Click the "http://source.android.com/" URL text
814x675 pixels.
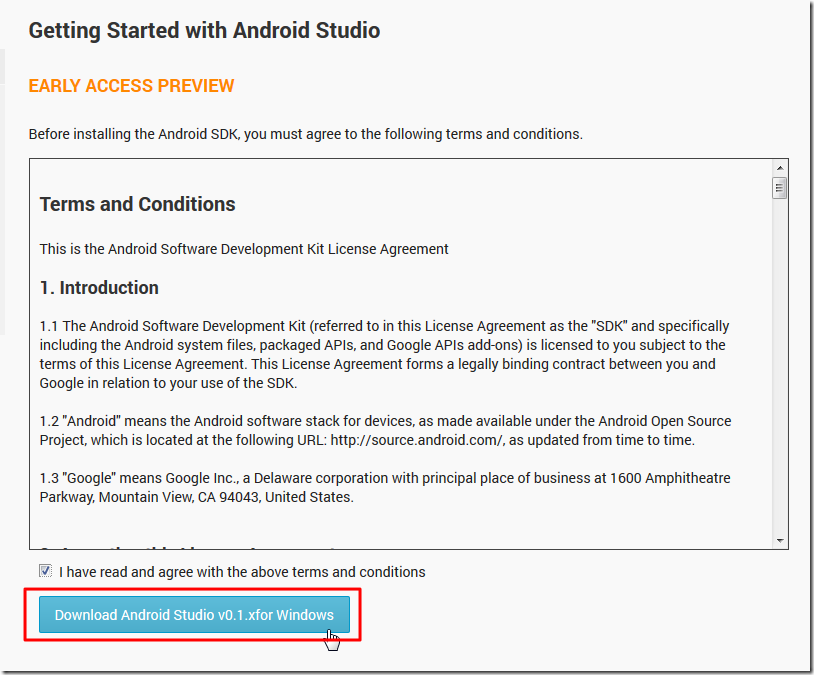pos(417,440)
